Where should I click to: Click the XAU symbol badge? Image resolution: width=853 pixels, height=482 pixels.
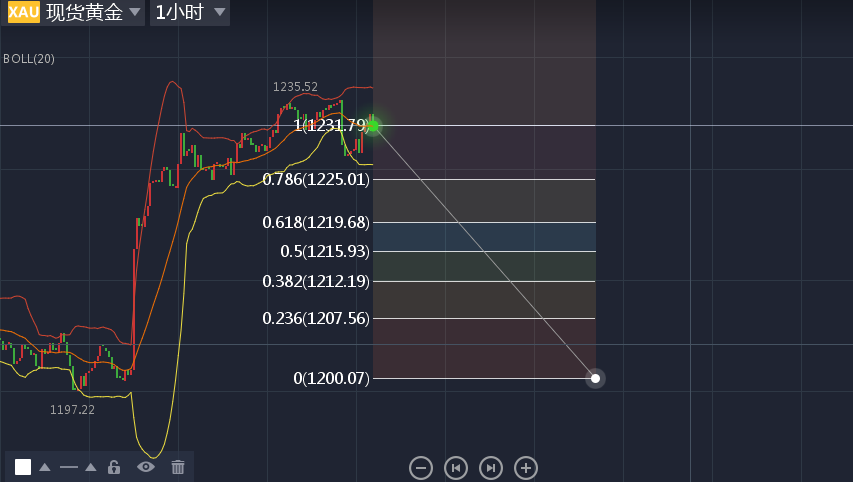(23, 13)
